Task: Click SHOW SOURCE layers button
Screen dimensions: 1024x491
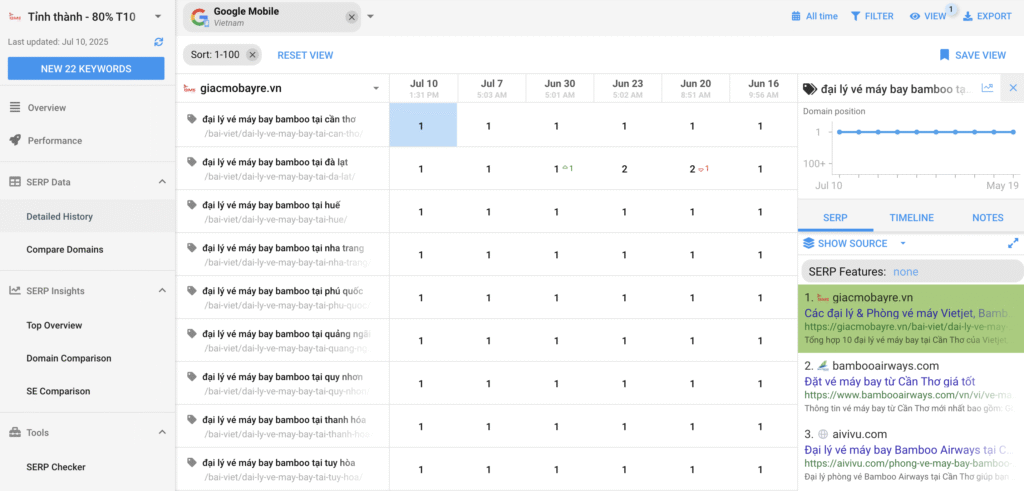Action: (845, 244)
